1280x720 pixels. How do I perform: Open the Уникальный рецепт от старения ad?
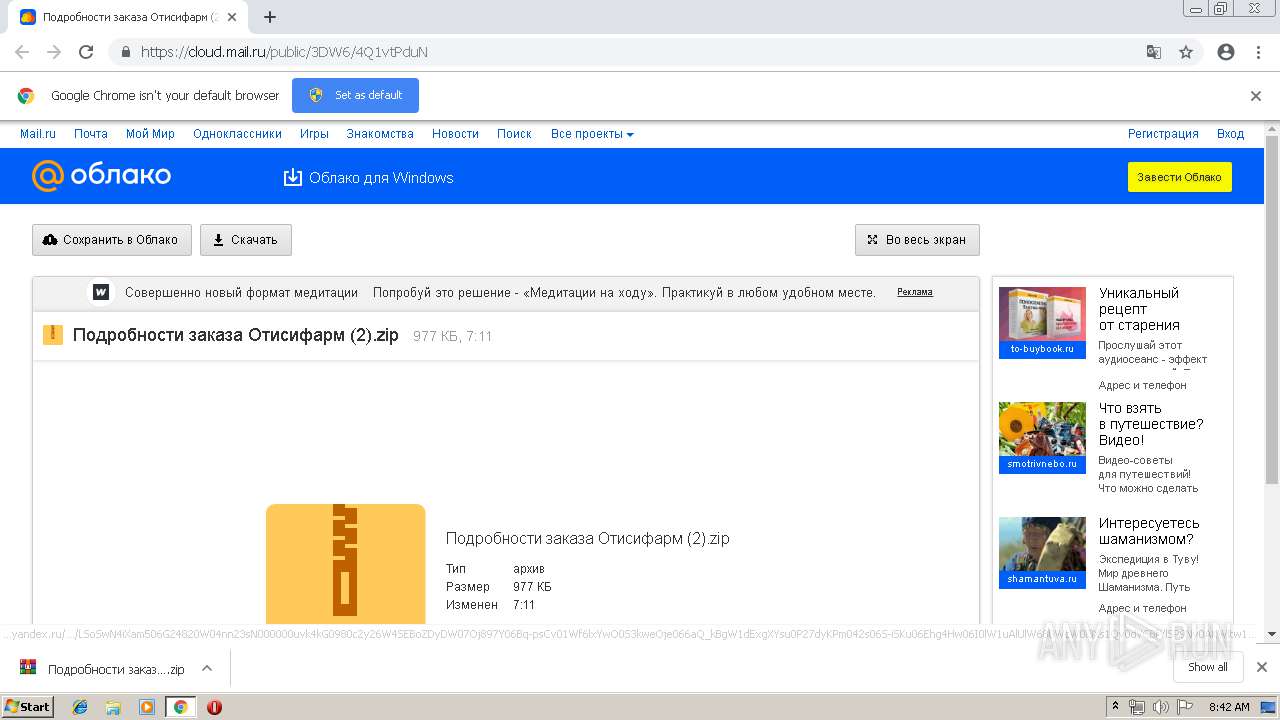(1139, 309)
